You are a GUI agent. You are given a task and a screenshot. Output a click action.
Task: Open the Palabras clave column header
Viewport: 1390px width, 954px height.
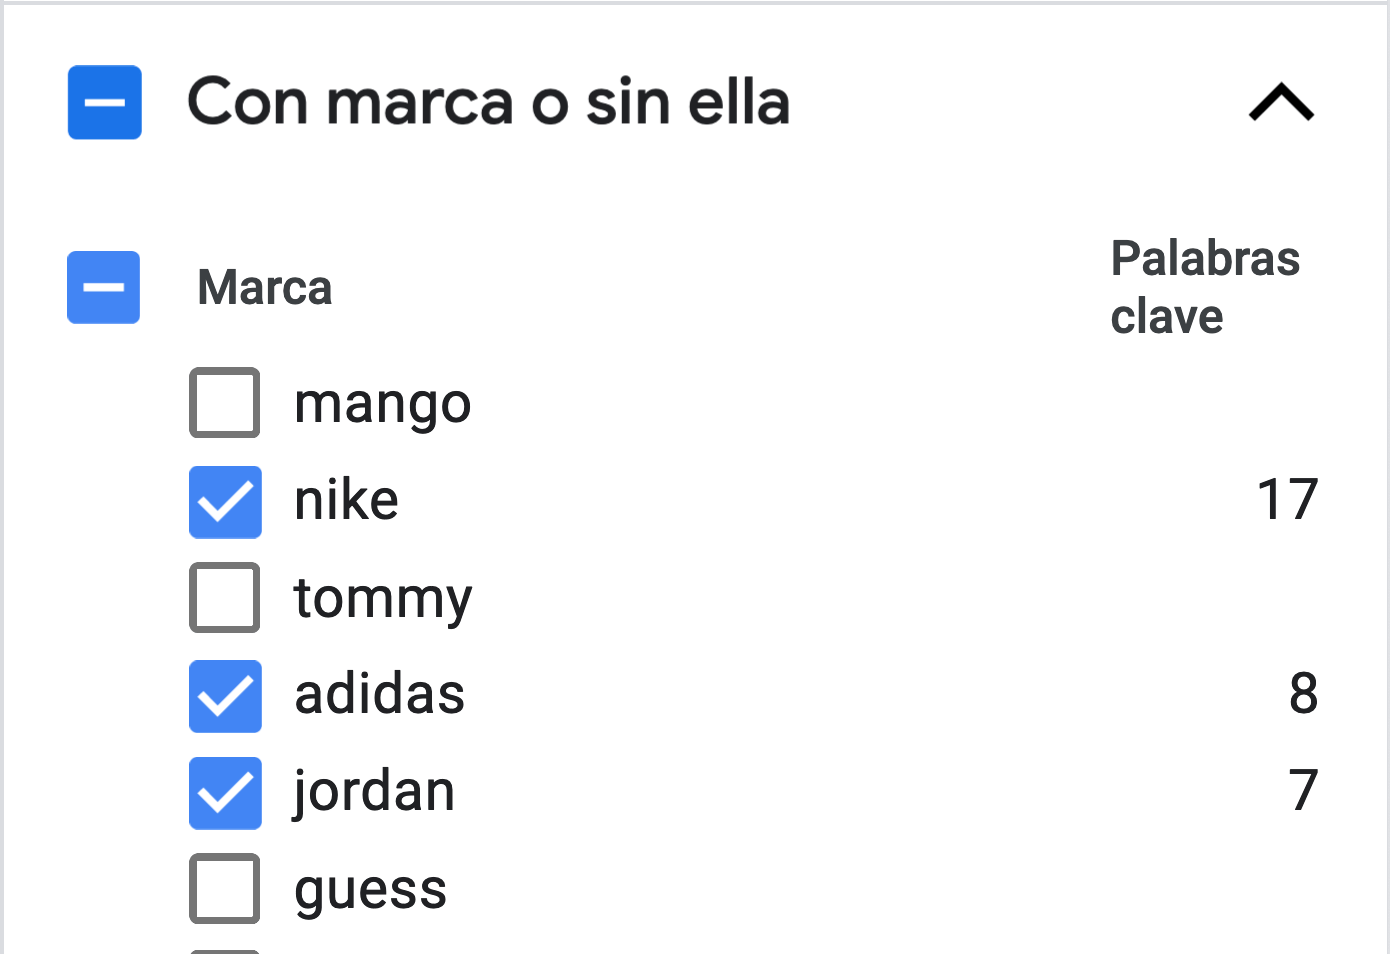[1205, 287]
